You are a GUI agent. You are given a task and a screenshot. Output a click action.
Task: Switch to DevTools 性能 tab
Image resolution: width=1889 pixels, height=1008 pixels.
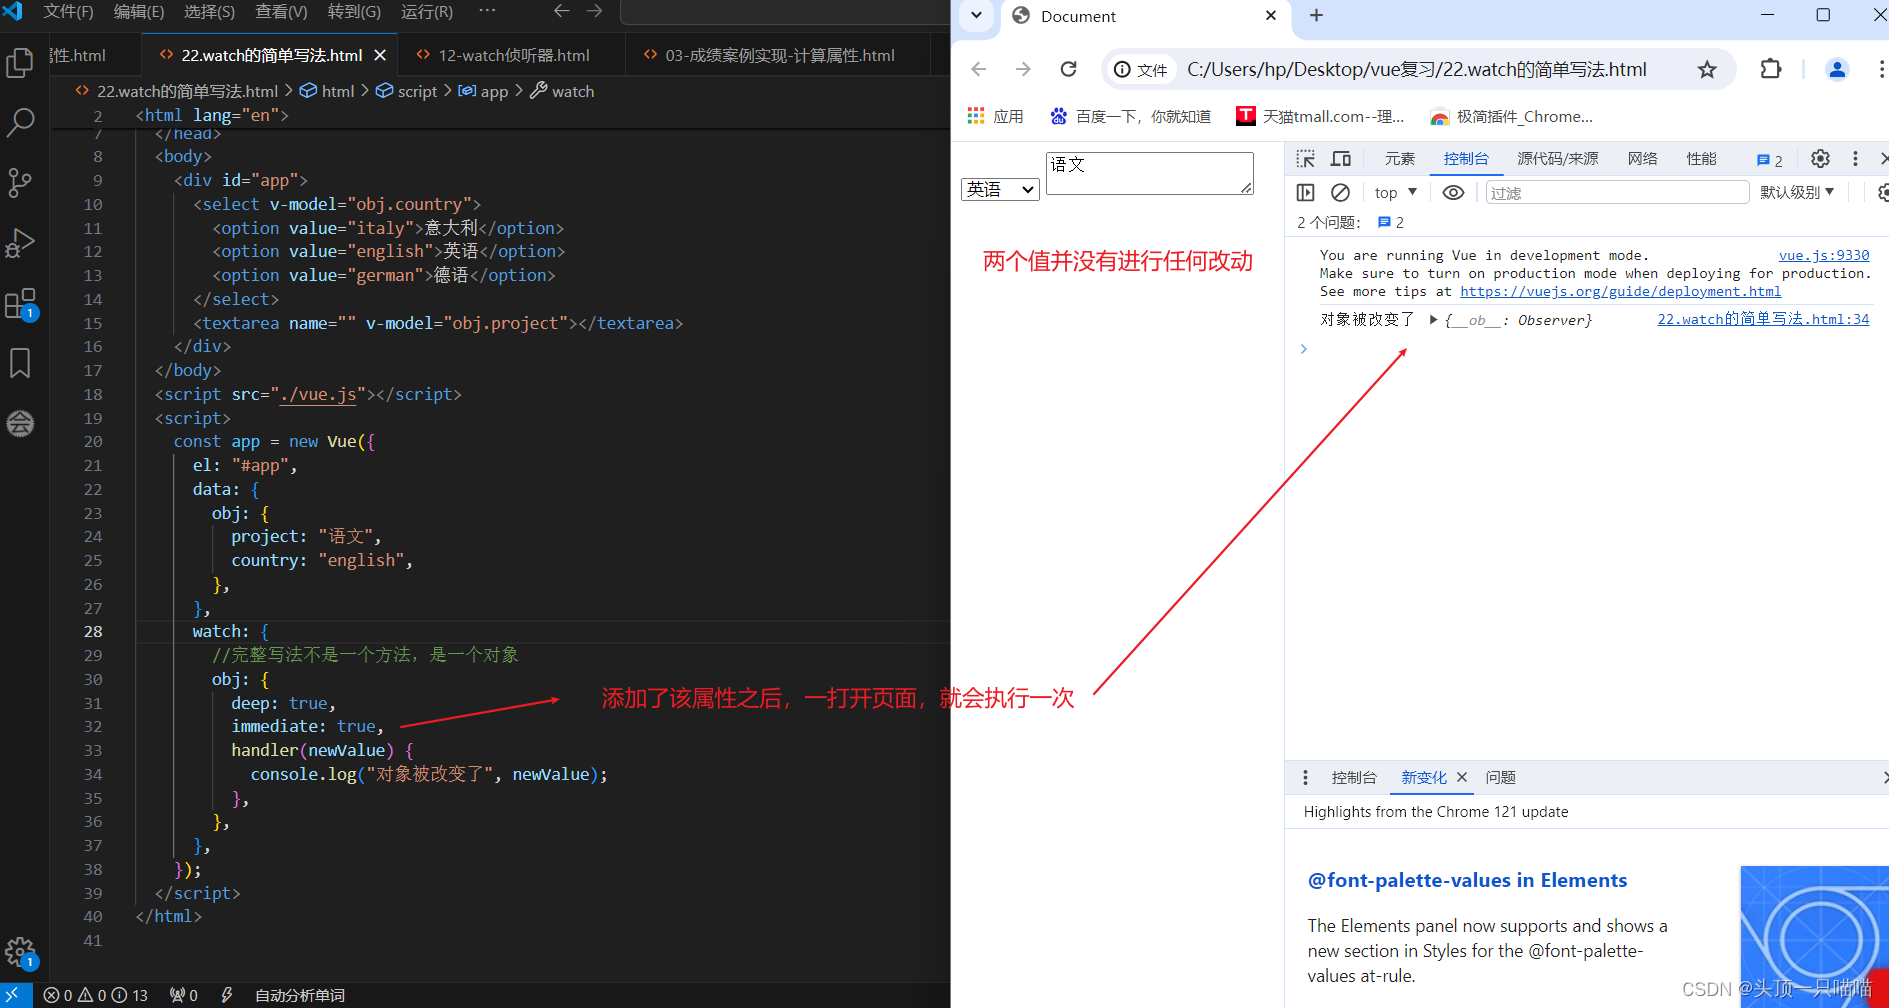pyautogui.click(x=1701, y=159)
